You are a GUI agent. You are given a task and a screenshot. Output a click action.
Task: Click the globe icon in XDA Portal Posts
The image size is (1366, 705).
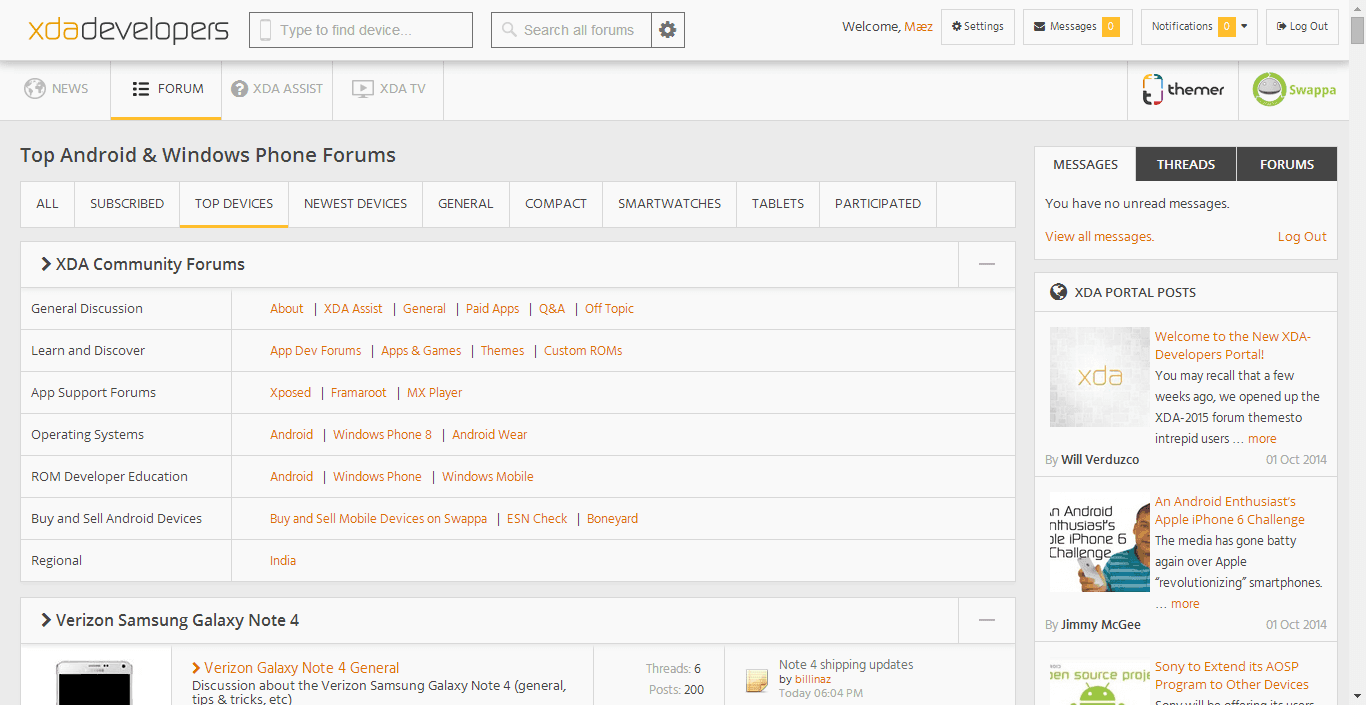[x=1058, y=292]
